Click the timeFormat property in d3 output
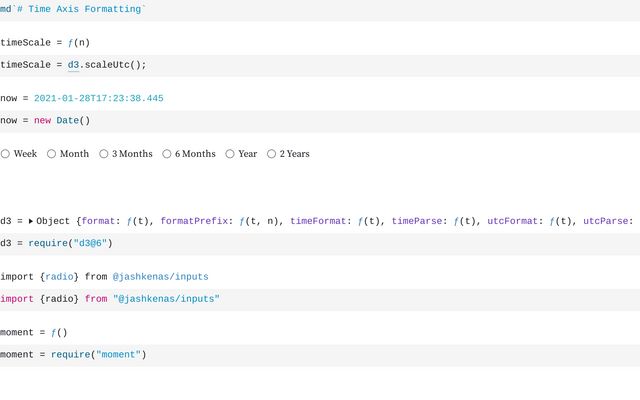The width and height of the screenshot is (640, 400). click(321, 221)
